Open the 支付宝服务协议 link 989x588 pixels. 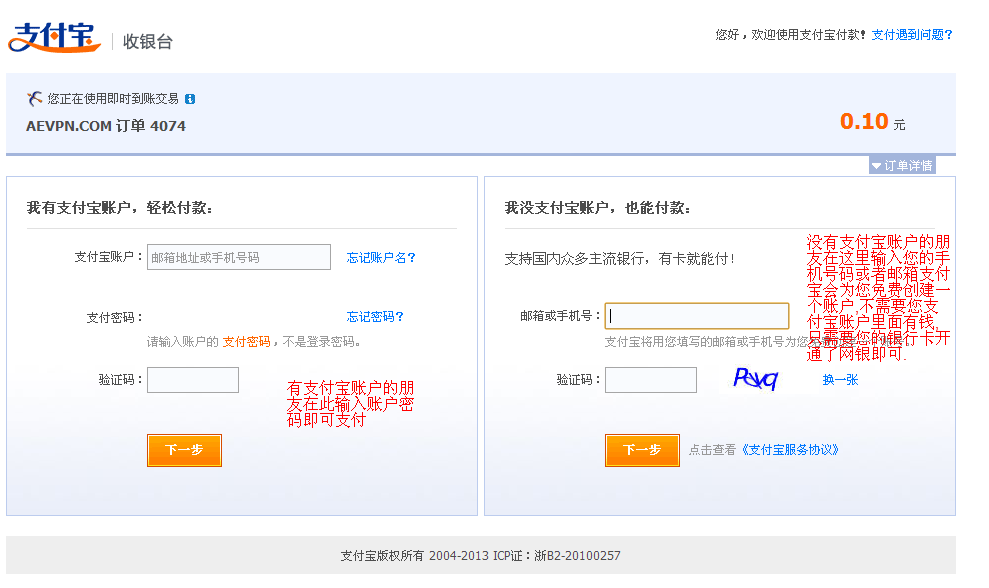tap(788, 450)
